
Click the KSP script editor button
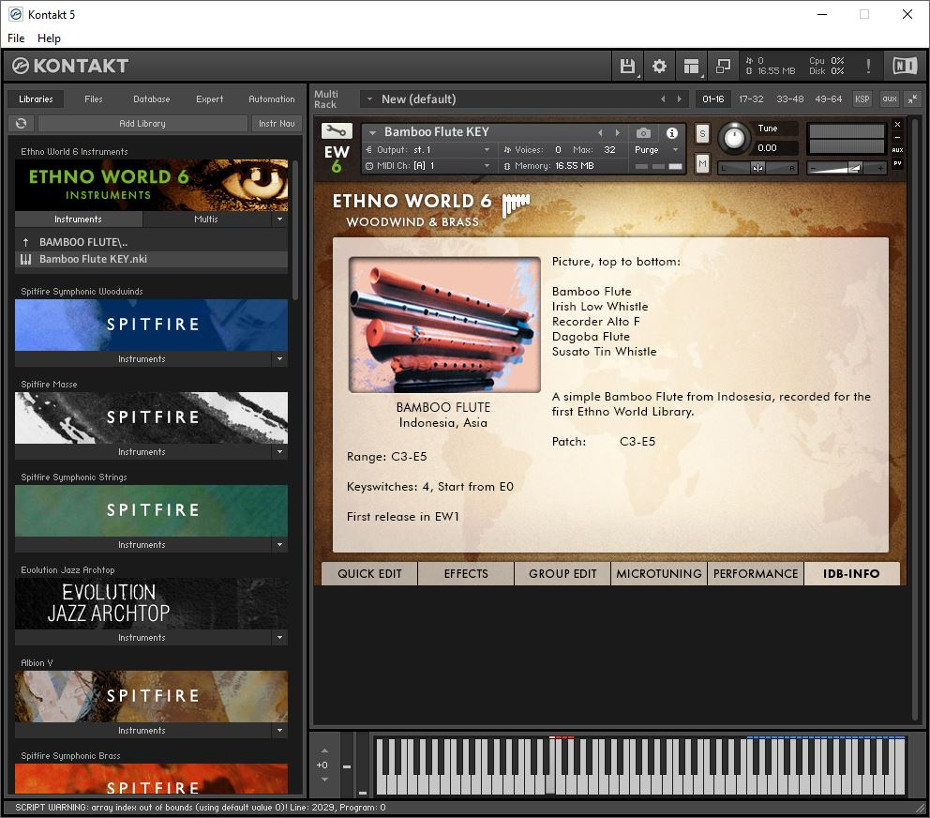click(862, 99)
